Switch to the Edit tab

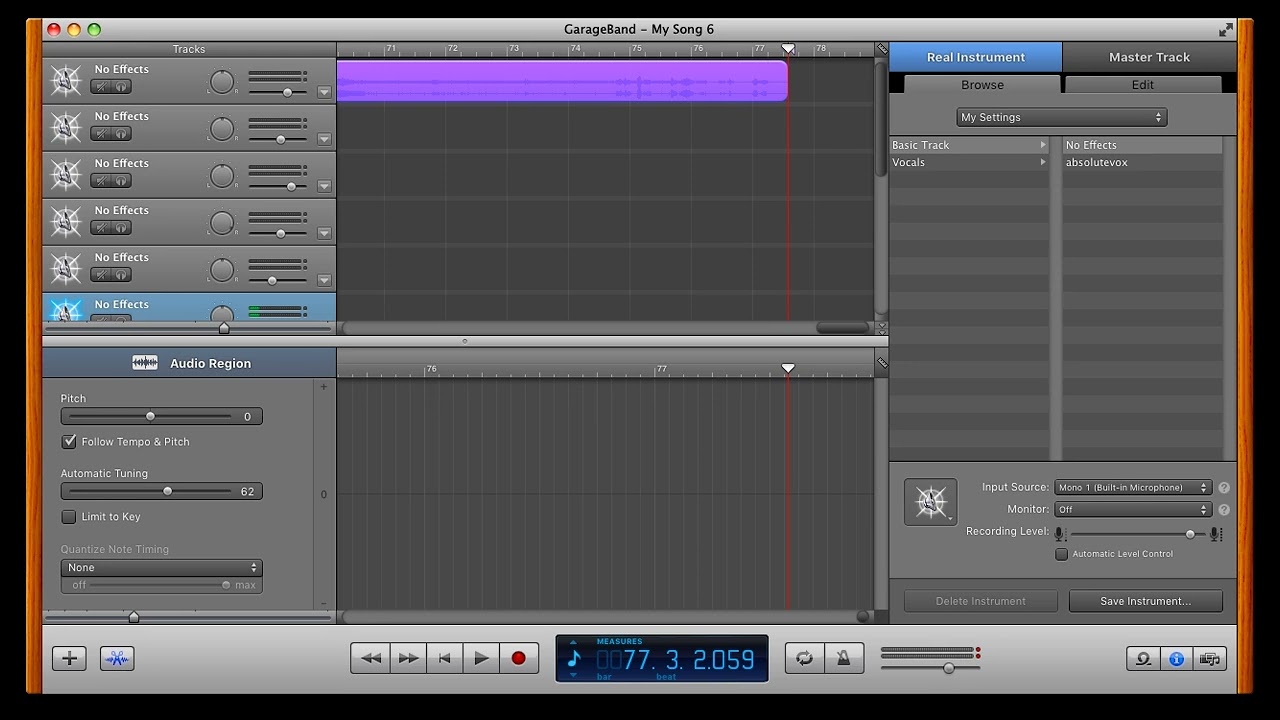tap(1142, 85)
